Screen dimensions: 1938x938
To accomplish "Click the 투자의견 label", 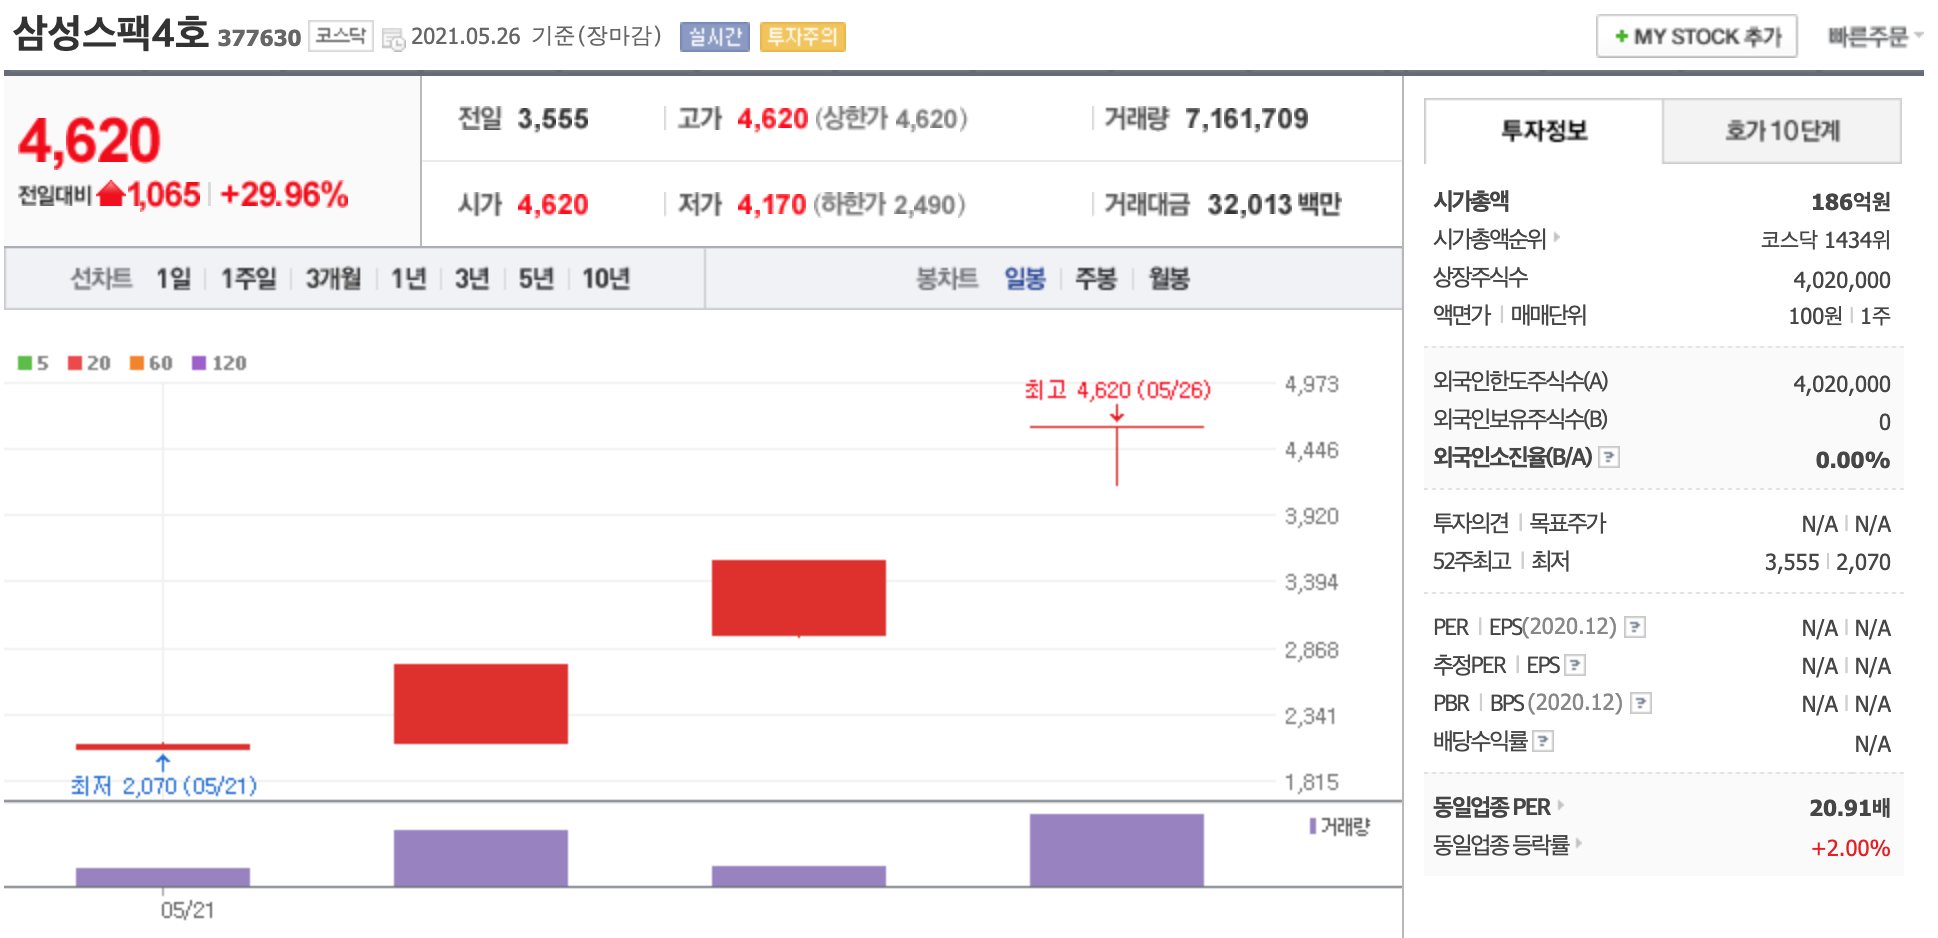I will (1470, 522).
